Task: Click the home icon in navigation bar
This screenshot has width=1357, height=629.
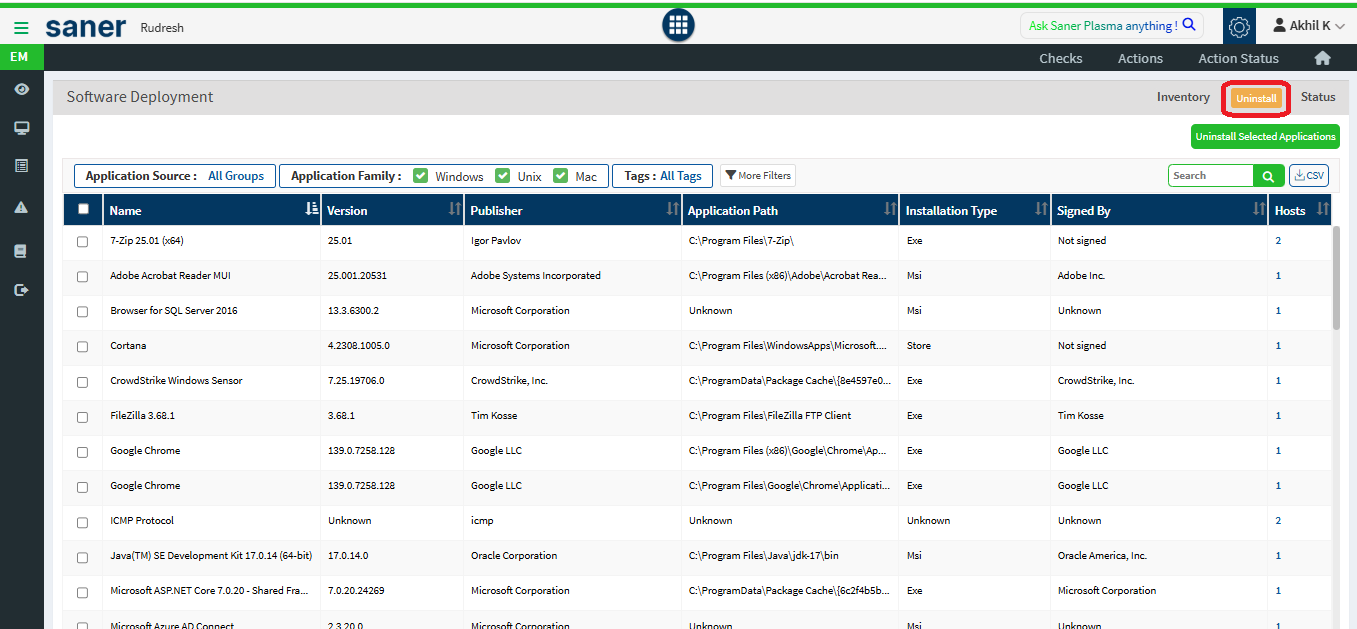Action: pyautogui.click(x=1322, y=58)
